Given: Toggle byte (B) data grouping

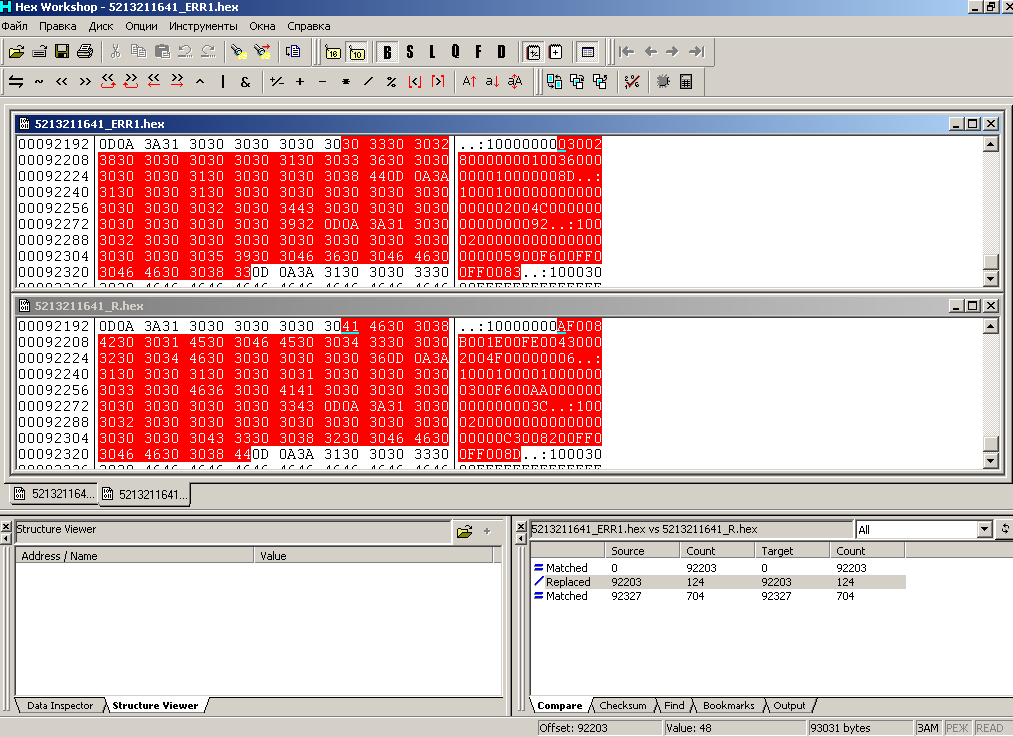Looking at the screenshot, I should click(x=387, y=52).
